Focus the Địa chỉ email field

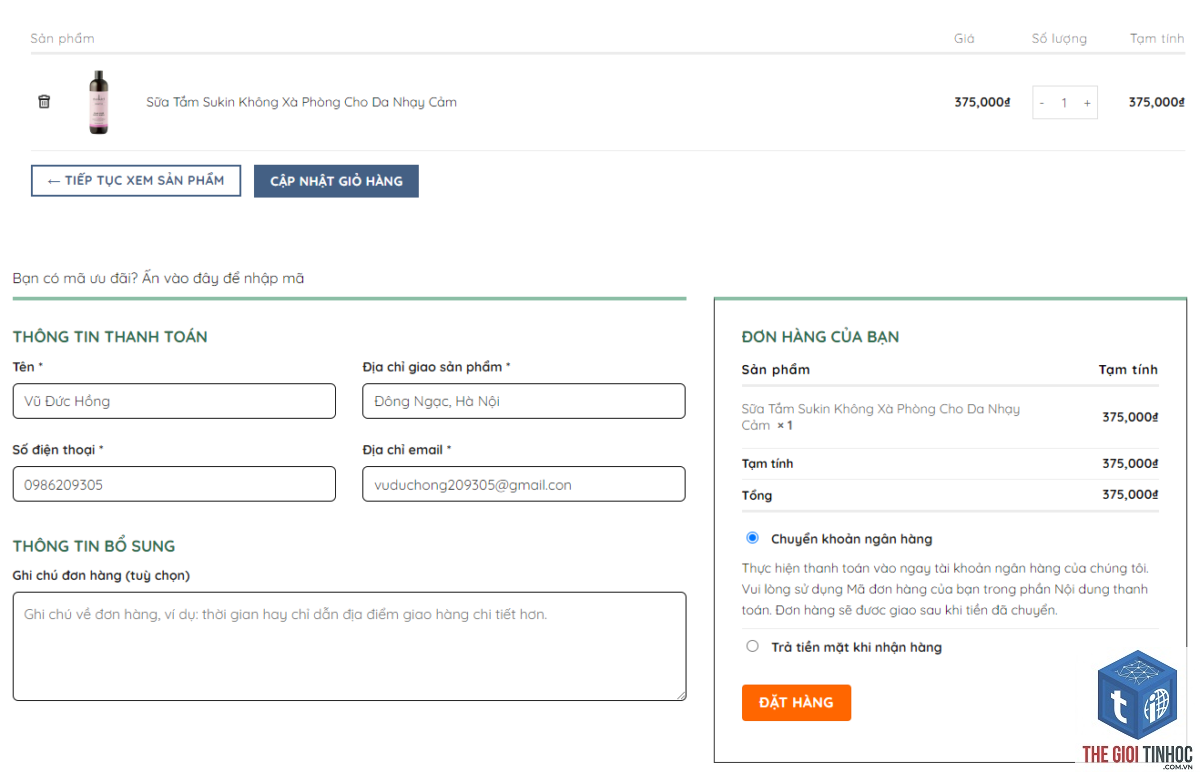tap(524, 484)
